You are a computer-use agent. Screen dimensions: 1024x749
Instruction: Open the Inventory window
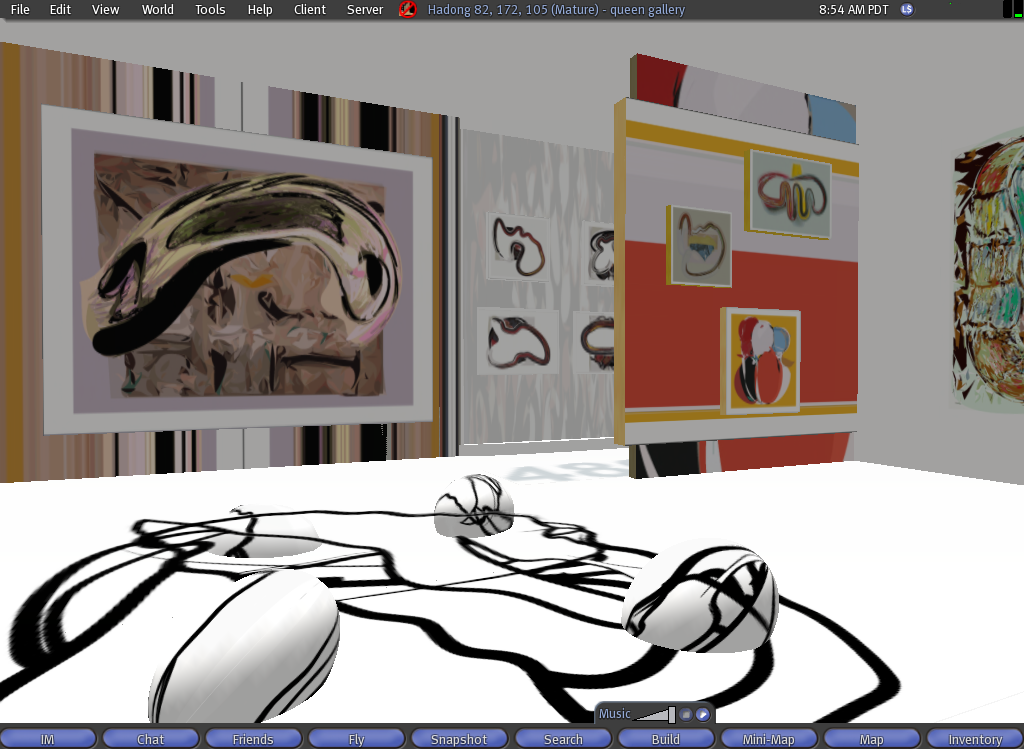(975, 739)
